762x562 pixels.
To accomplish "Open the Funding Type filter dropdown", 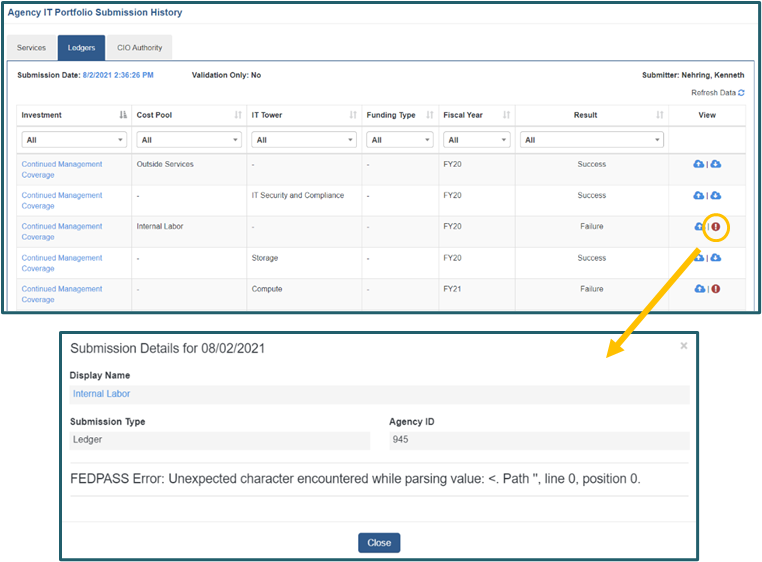I will [400, 140].
